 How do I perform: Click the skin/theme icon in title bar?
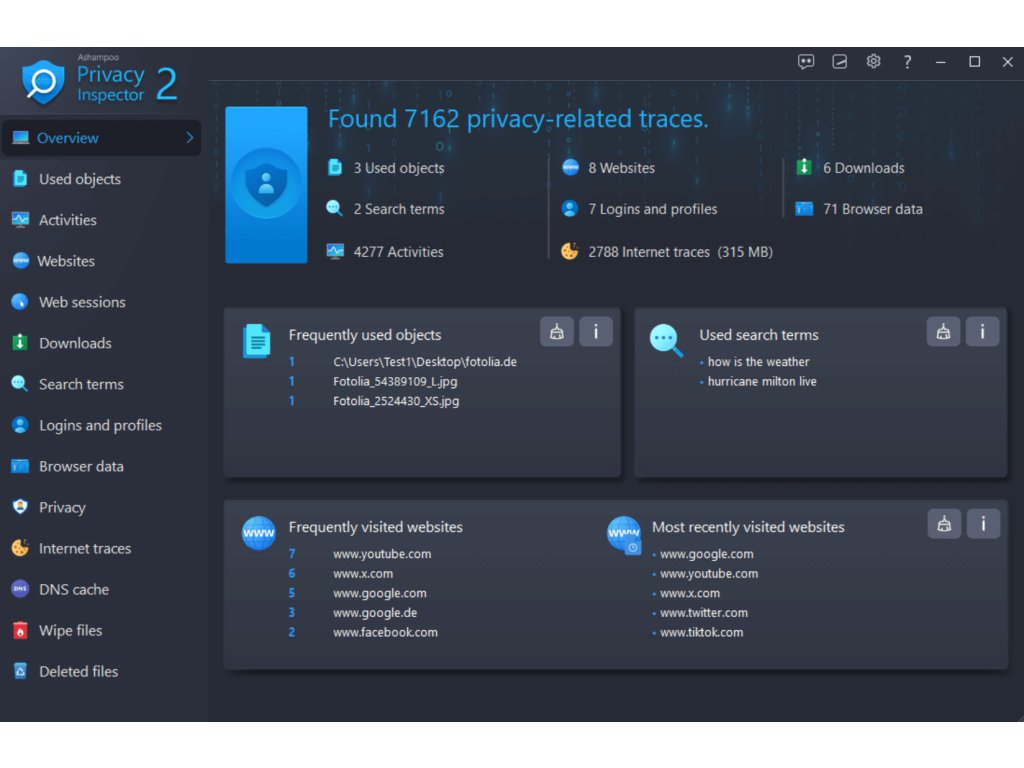[839, 62]
